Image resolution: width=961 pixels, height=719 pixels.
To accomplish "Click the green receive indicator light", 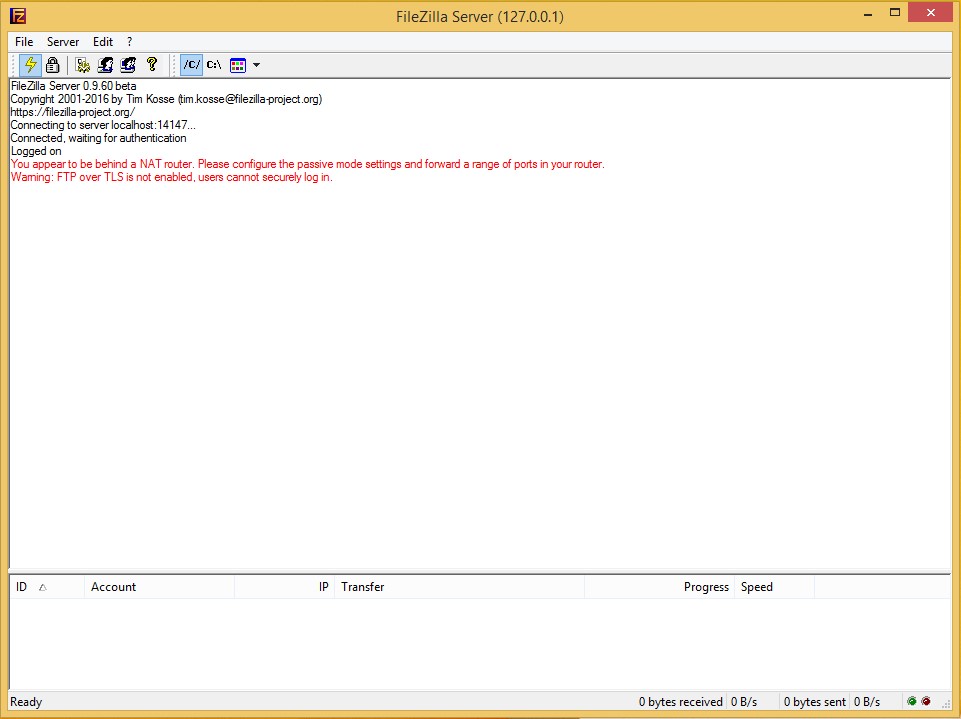I will 911,701.
